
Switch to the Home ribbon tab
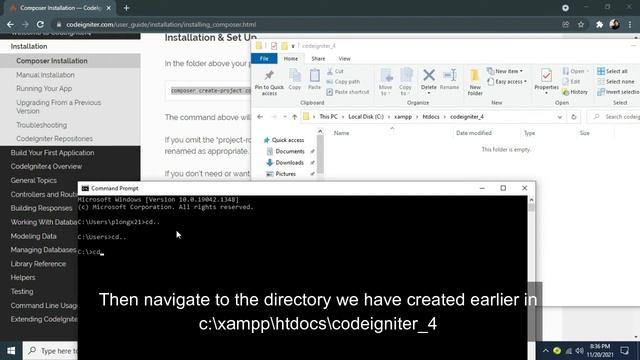pyautogui.click(x=291, y=59)
